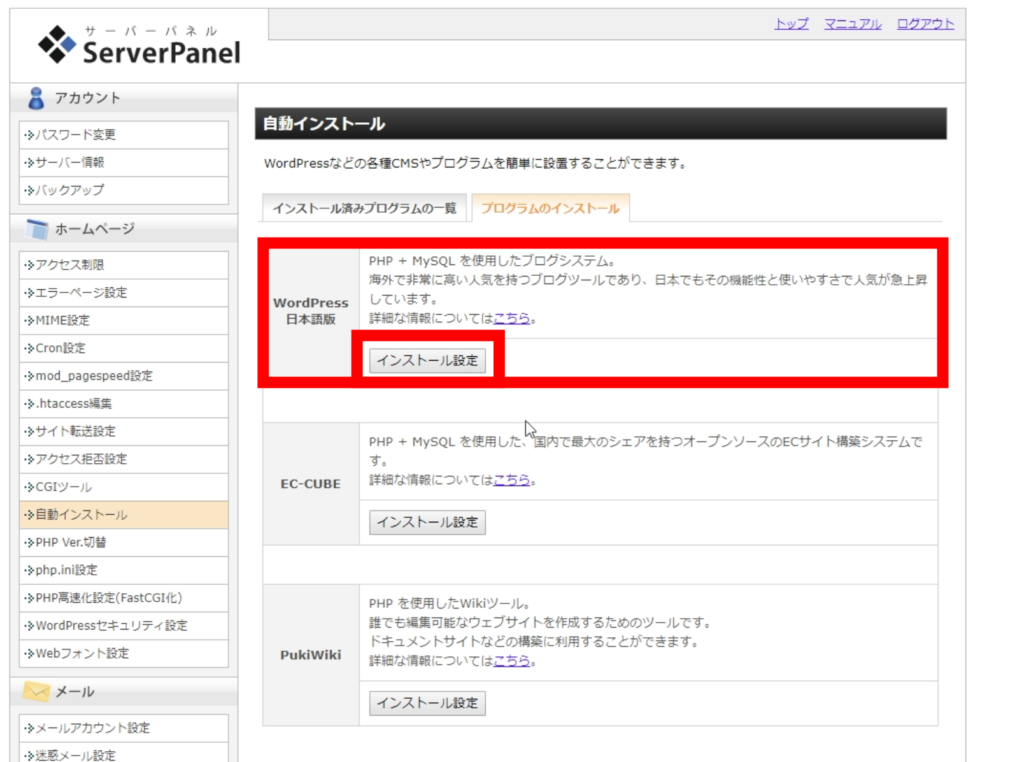
Task: Open エラーページ設定 menu item
Action: pyautogui.click(x=124, y=293)
